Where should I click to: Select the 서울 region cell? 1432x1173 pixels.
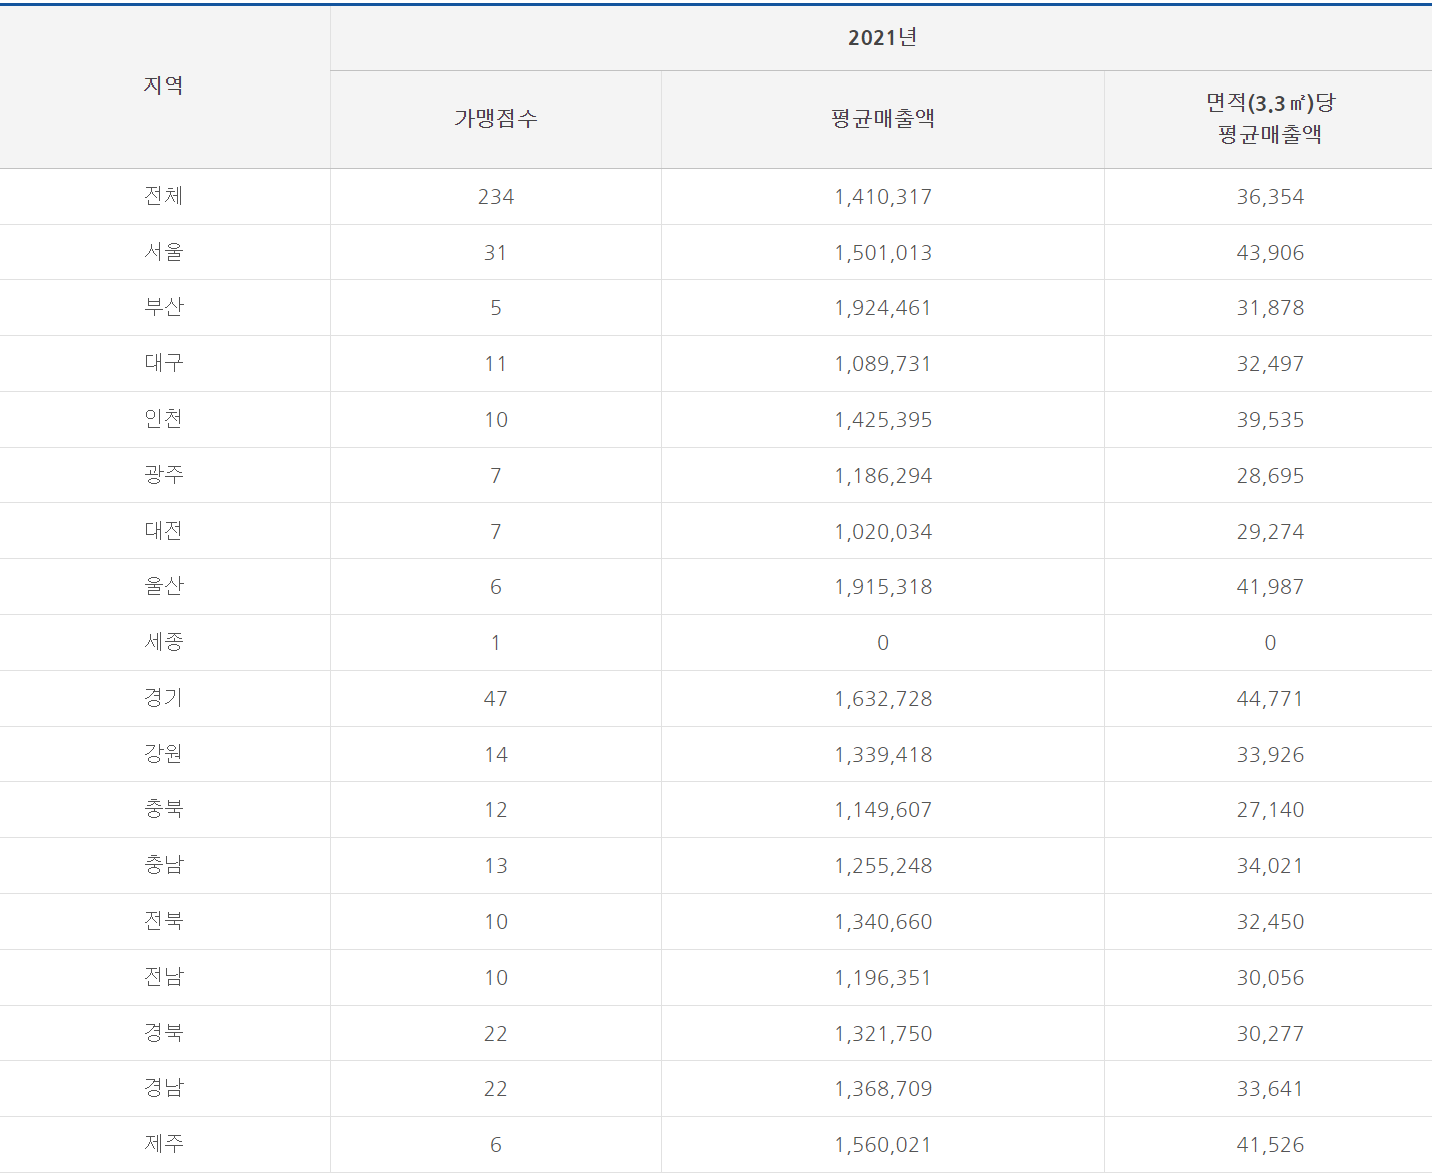coord(164,252)
